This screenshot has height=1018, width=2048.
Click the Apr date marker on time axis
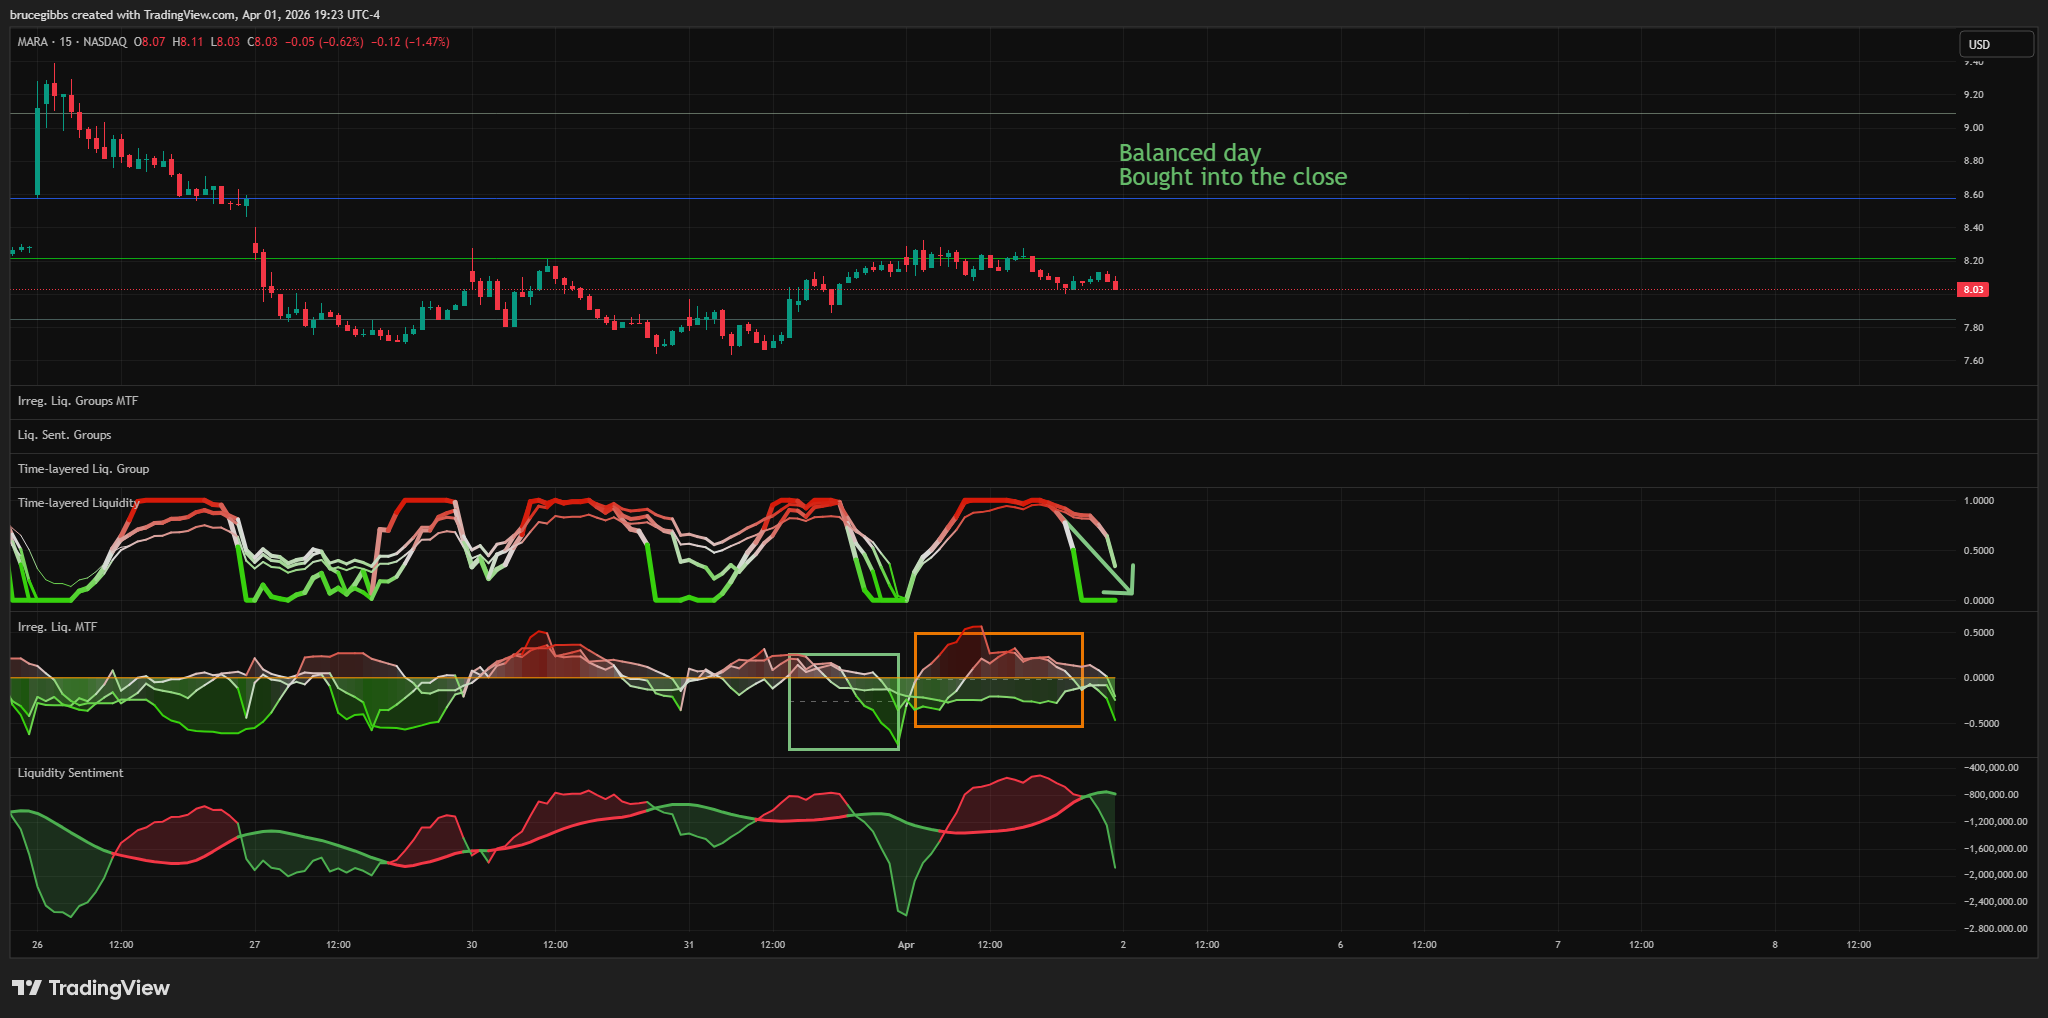pyautogui.click(x=906, y=945)
